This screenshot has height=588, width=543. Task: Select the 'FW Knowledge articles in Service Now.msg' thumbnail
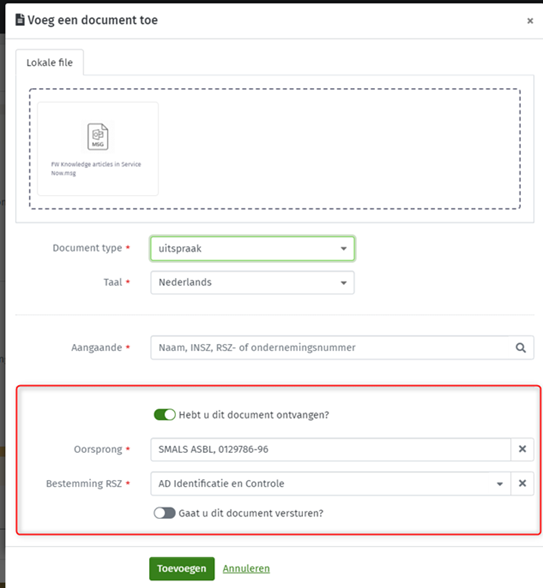[x=98, y=148]
